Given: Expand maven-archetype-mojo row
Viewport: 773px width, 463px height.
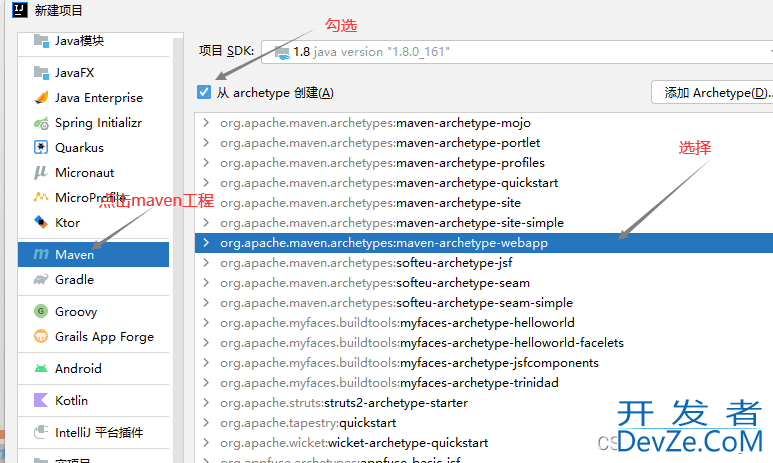Looking at the screenshot, I should (x=206, y=123).
